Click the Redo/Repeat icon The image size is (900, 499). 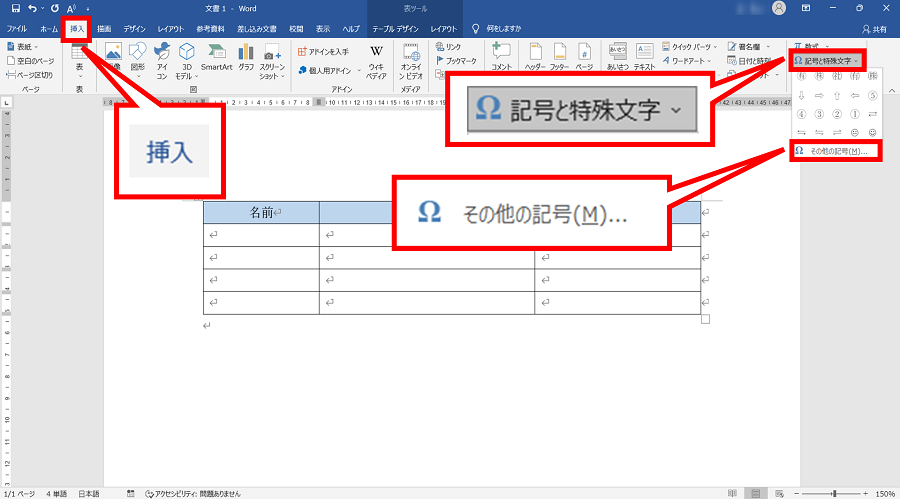click(55, 8)
